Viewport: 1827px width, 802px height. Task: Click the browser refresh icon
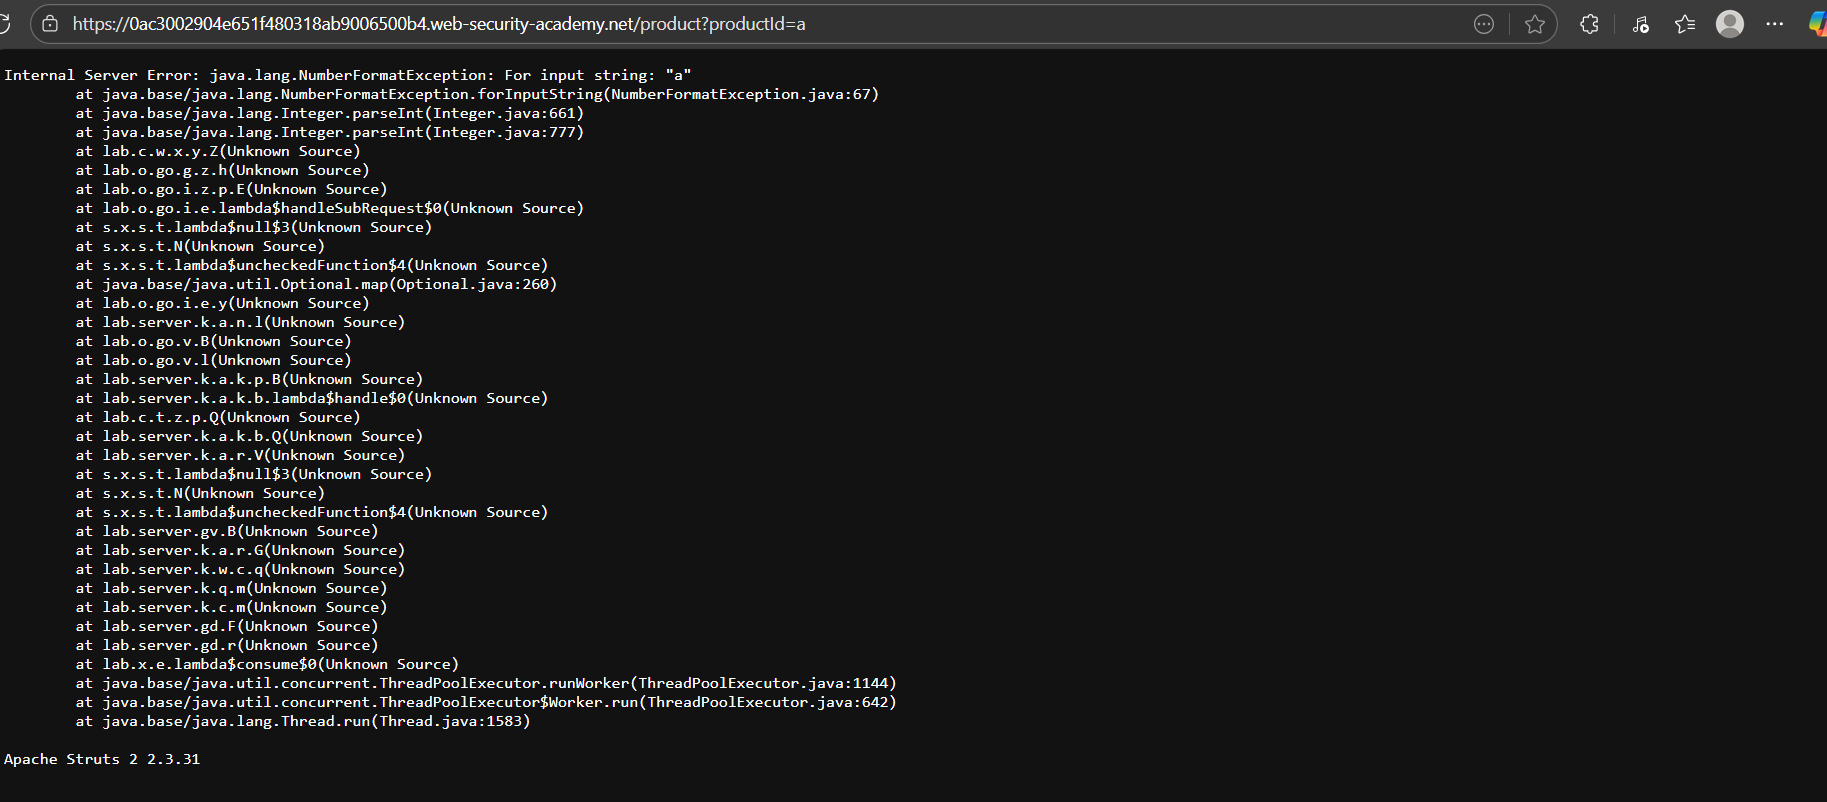[x=4, y=24]
